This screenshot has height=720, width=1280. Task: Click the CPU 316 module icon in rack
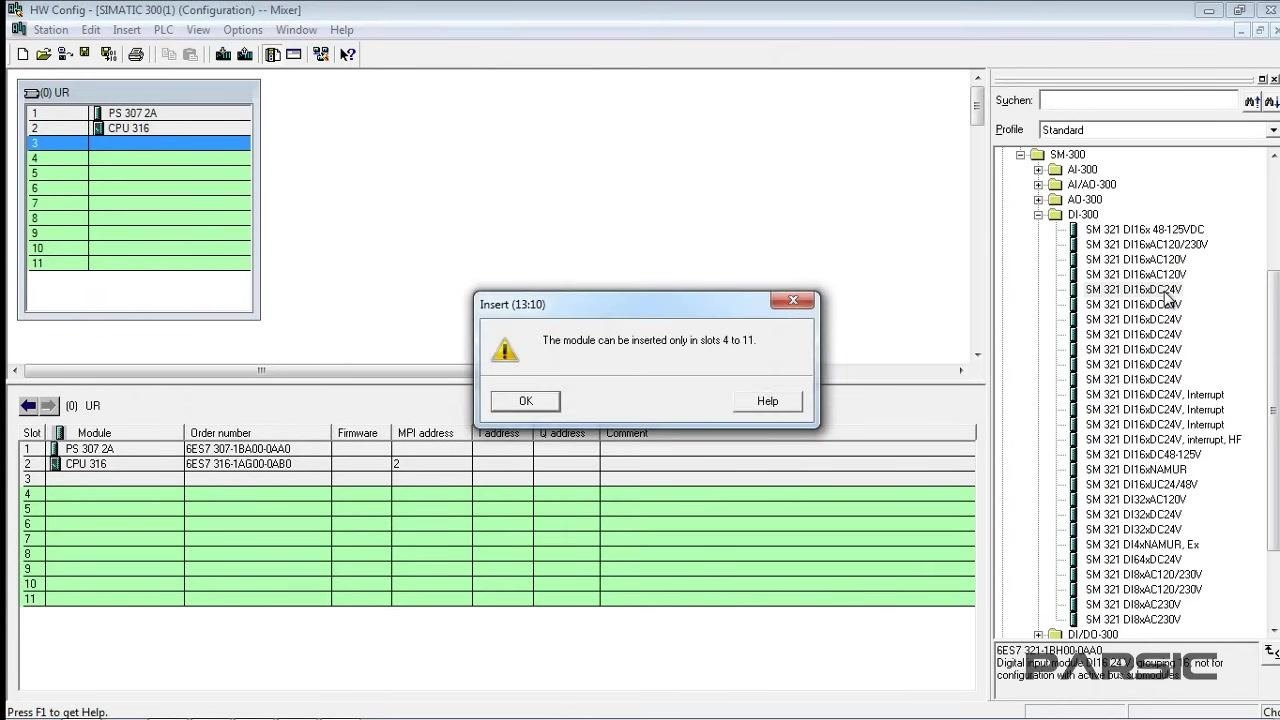pyautogui.click(x=98, y=128)
